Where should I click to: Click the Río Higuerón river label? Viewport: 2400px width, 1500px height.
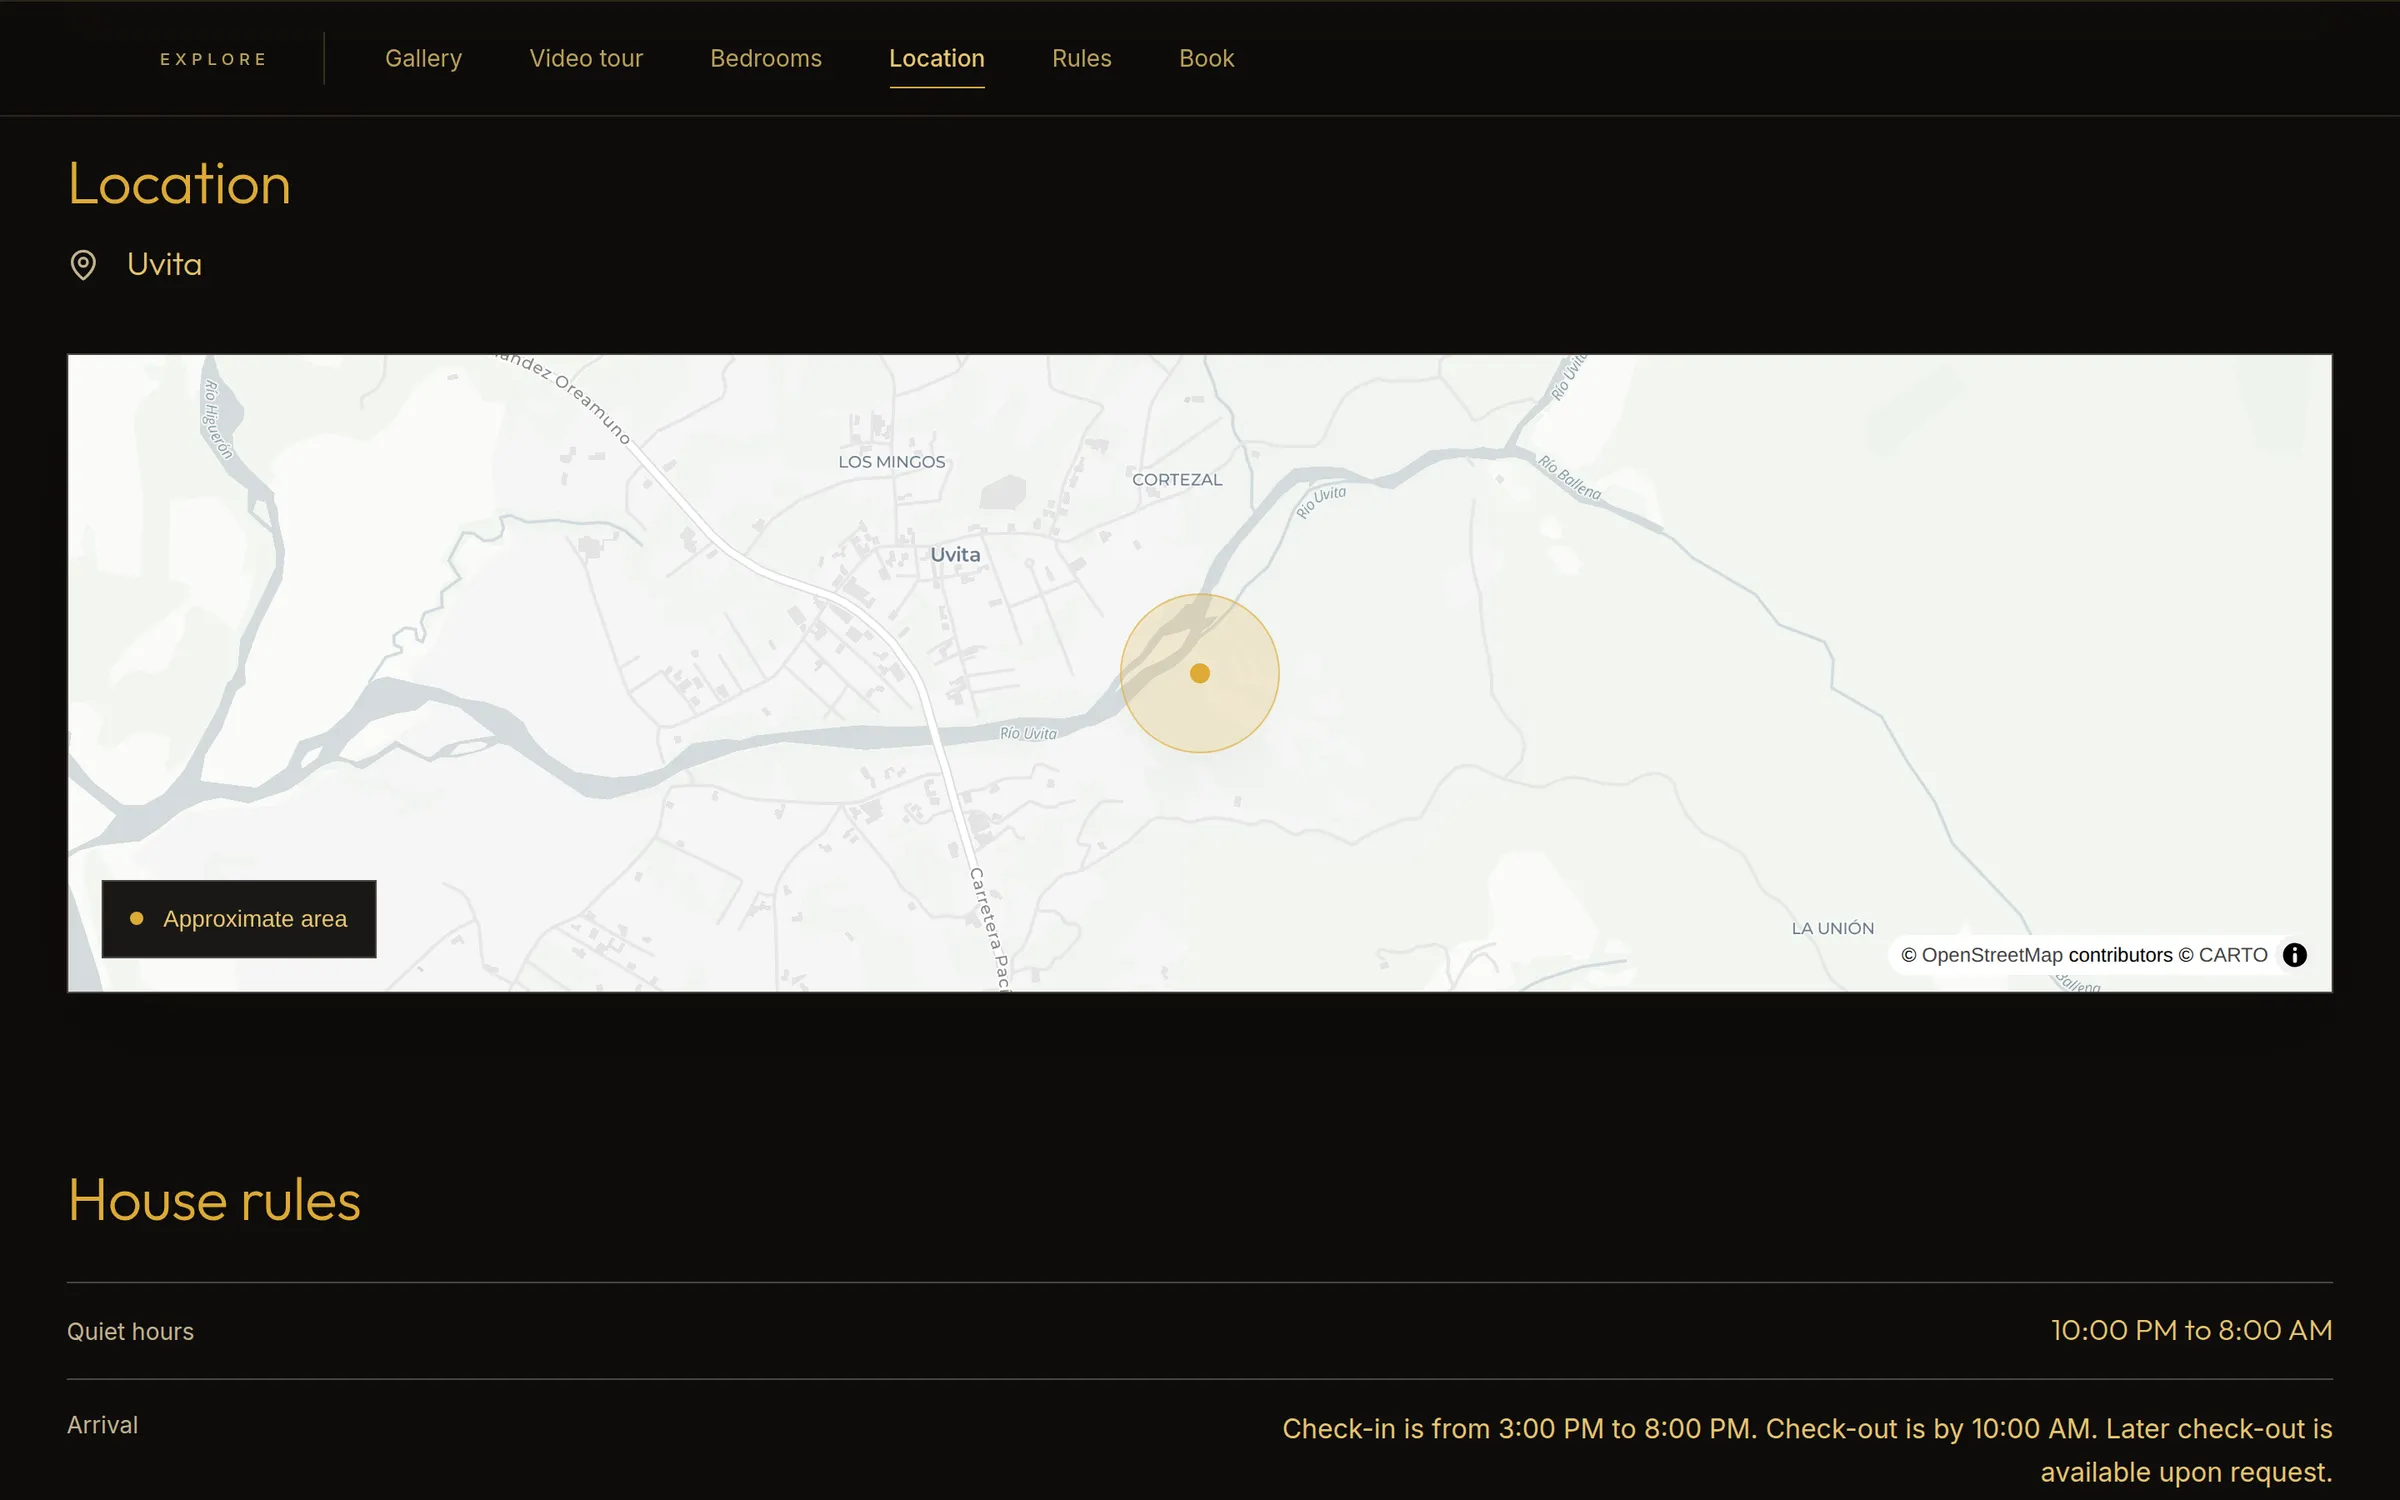[218, 419]
